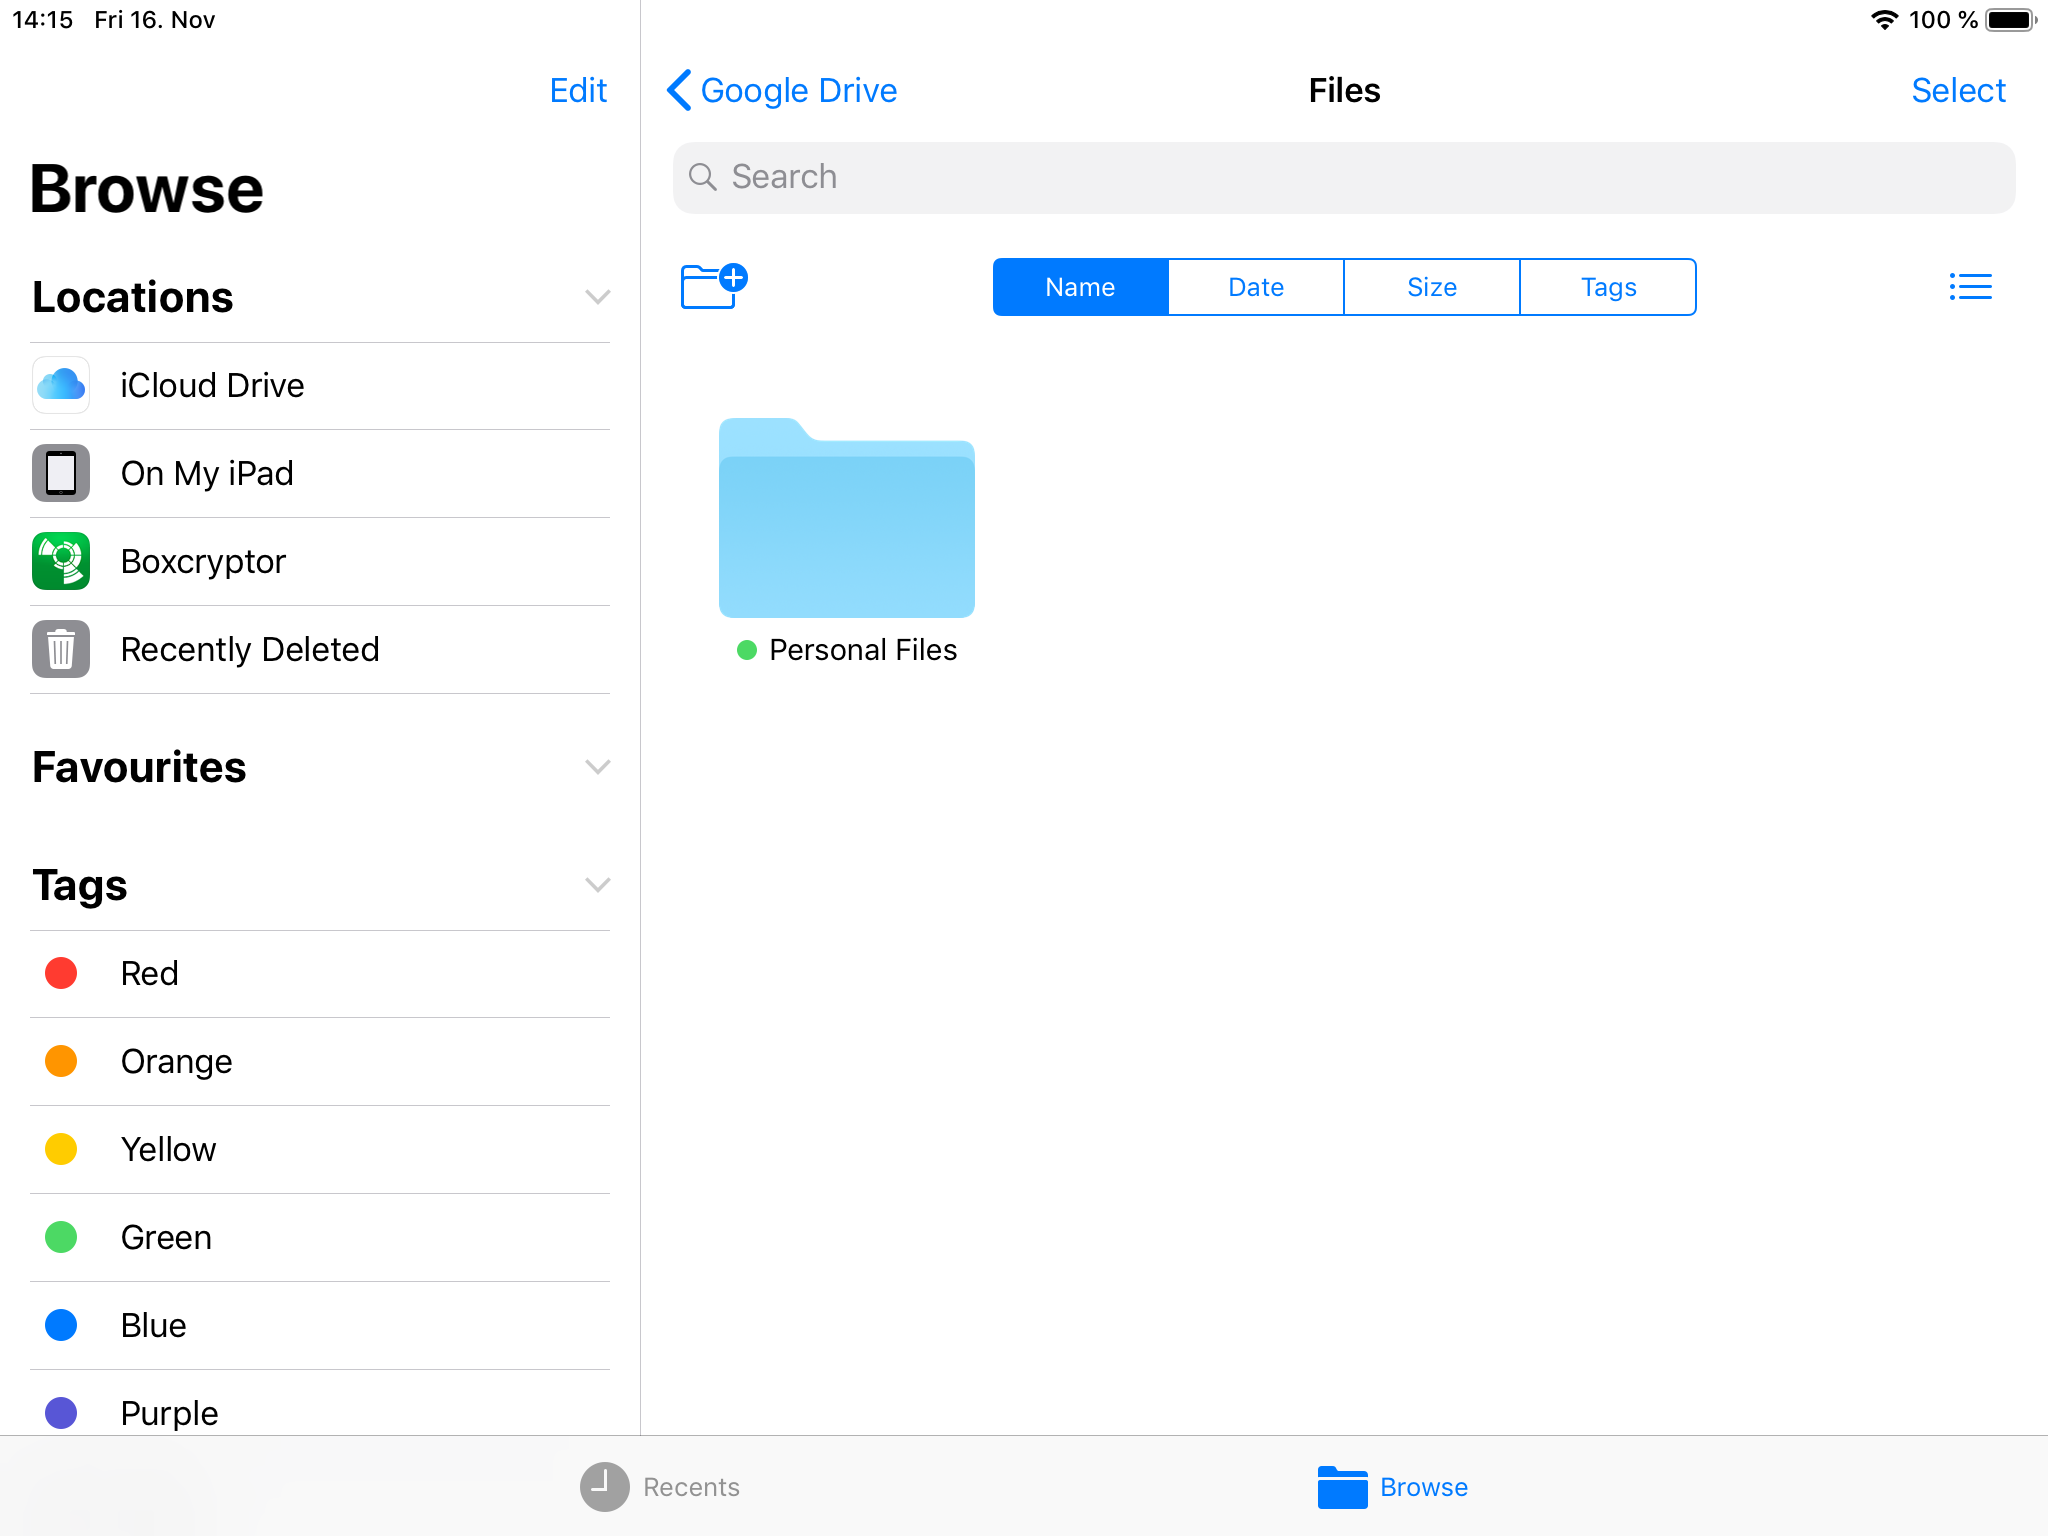This screenshot has height=1536, width=2048.
Task: Collapse the Locations section
Action: pyautogui.click(x=597, y=298)
